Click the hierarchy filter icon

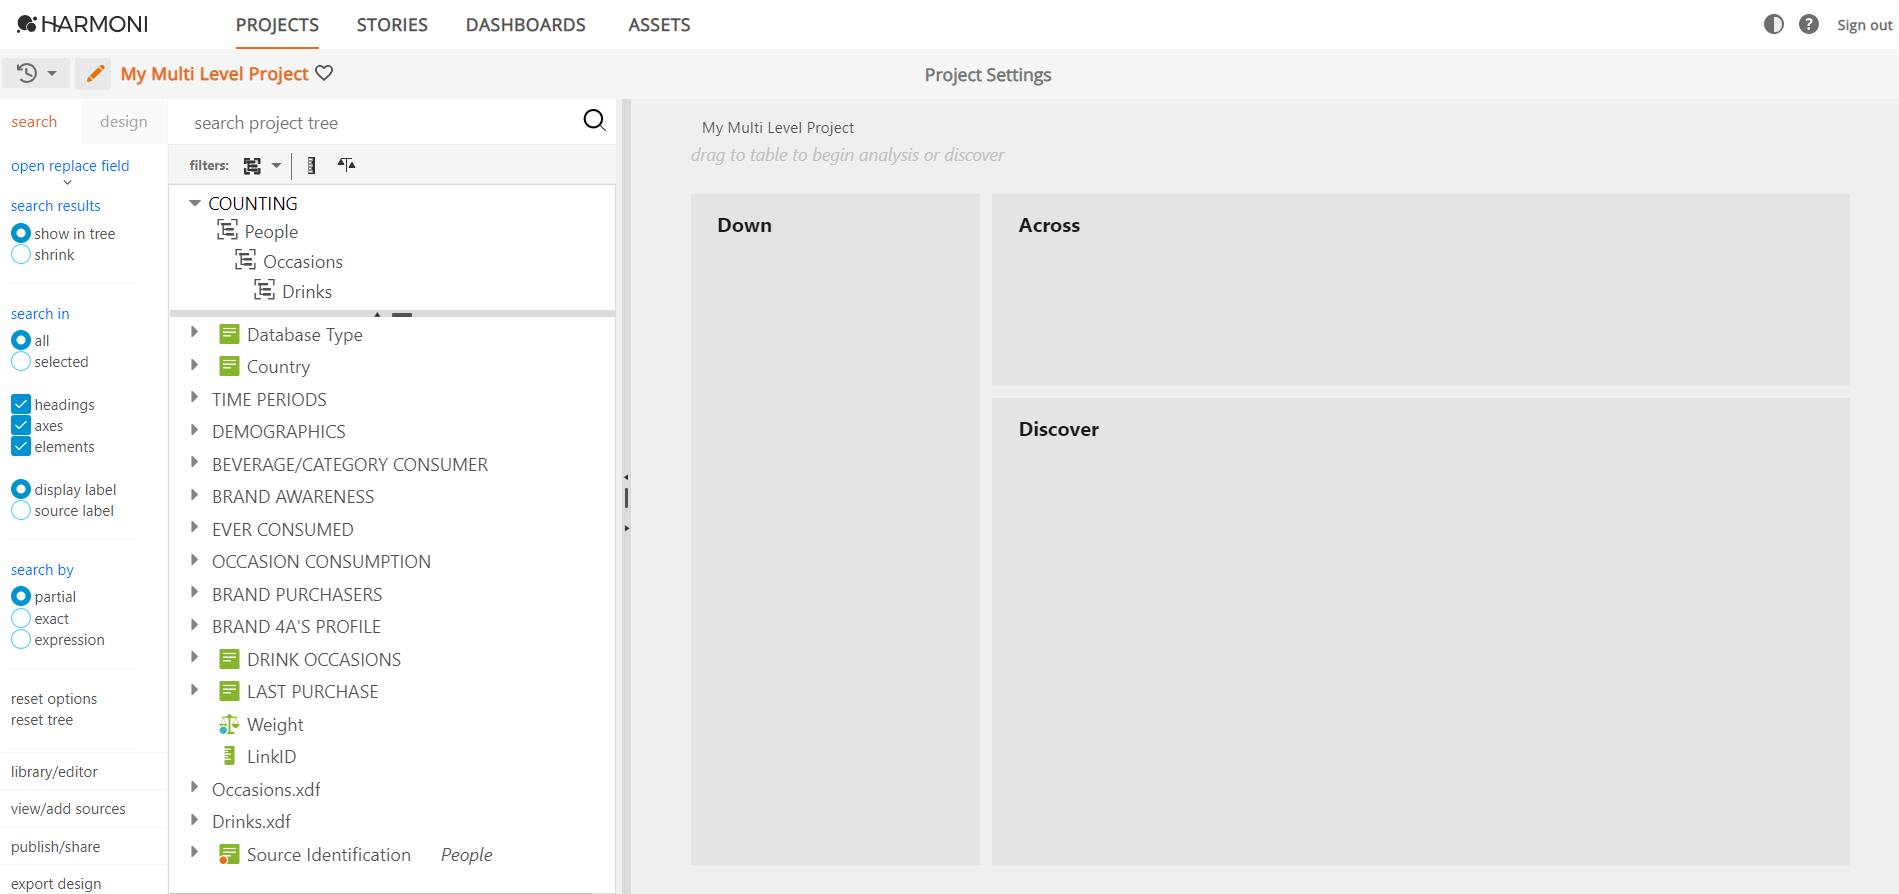[x=252, y=166]
